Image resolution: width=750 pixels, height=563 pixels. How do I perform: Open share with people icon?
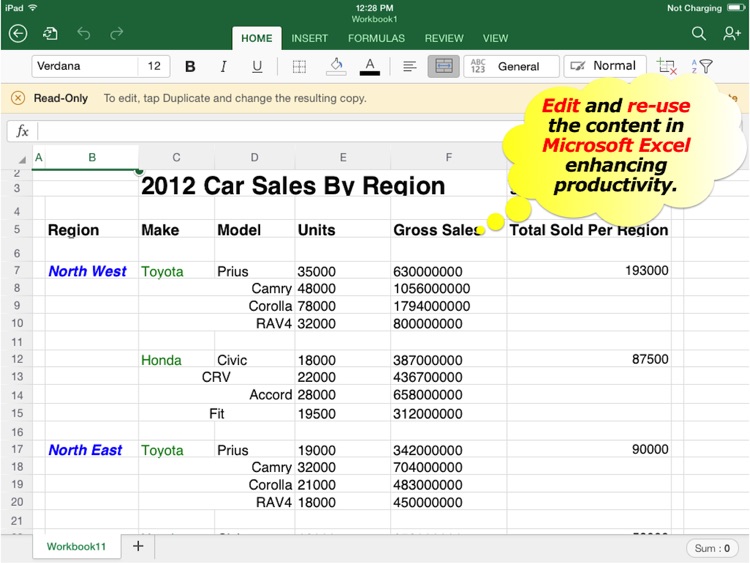pos(732,33)
